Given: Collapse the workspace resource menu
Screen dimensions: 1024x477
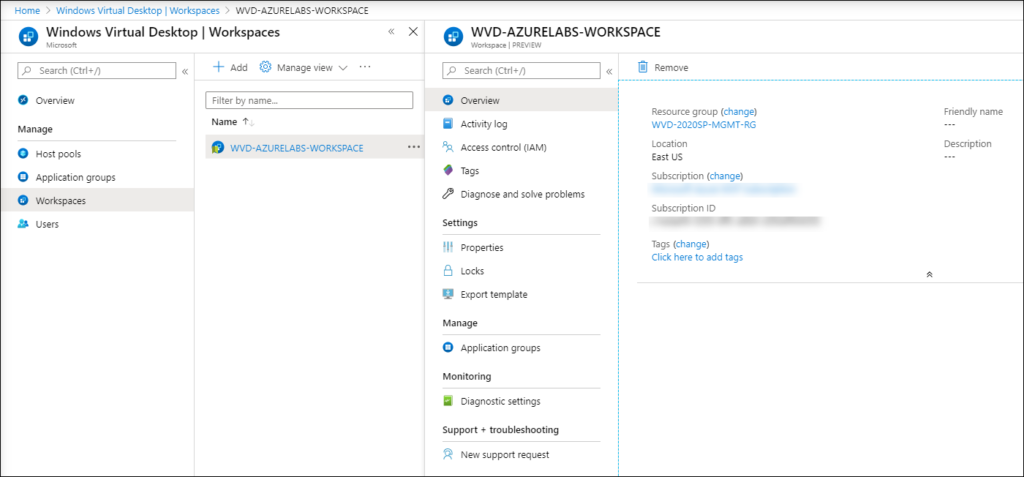Looking at the screenshot, I should pyautogui.click(x=609, y=71).
